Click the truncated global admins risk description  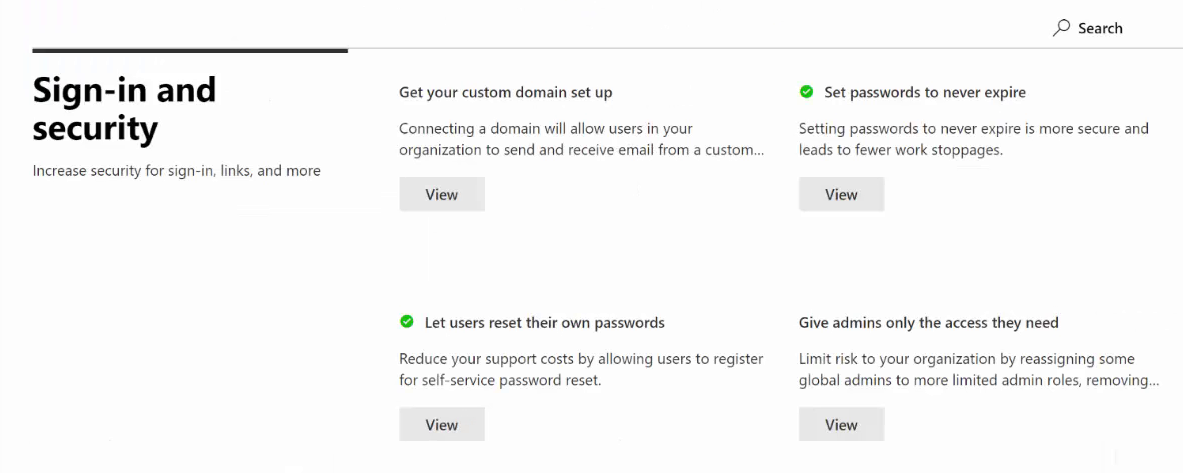tap(979, 370)
